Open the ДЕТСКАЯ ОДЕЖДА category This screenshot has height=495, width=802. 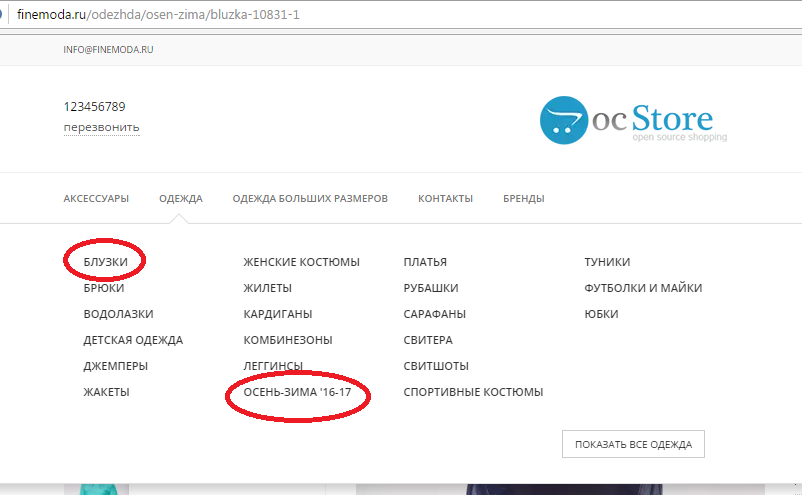133,340
